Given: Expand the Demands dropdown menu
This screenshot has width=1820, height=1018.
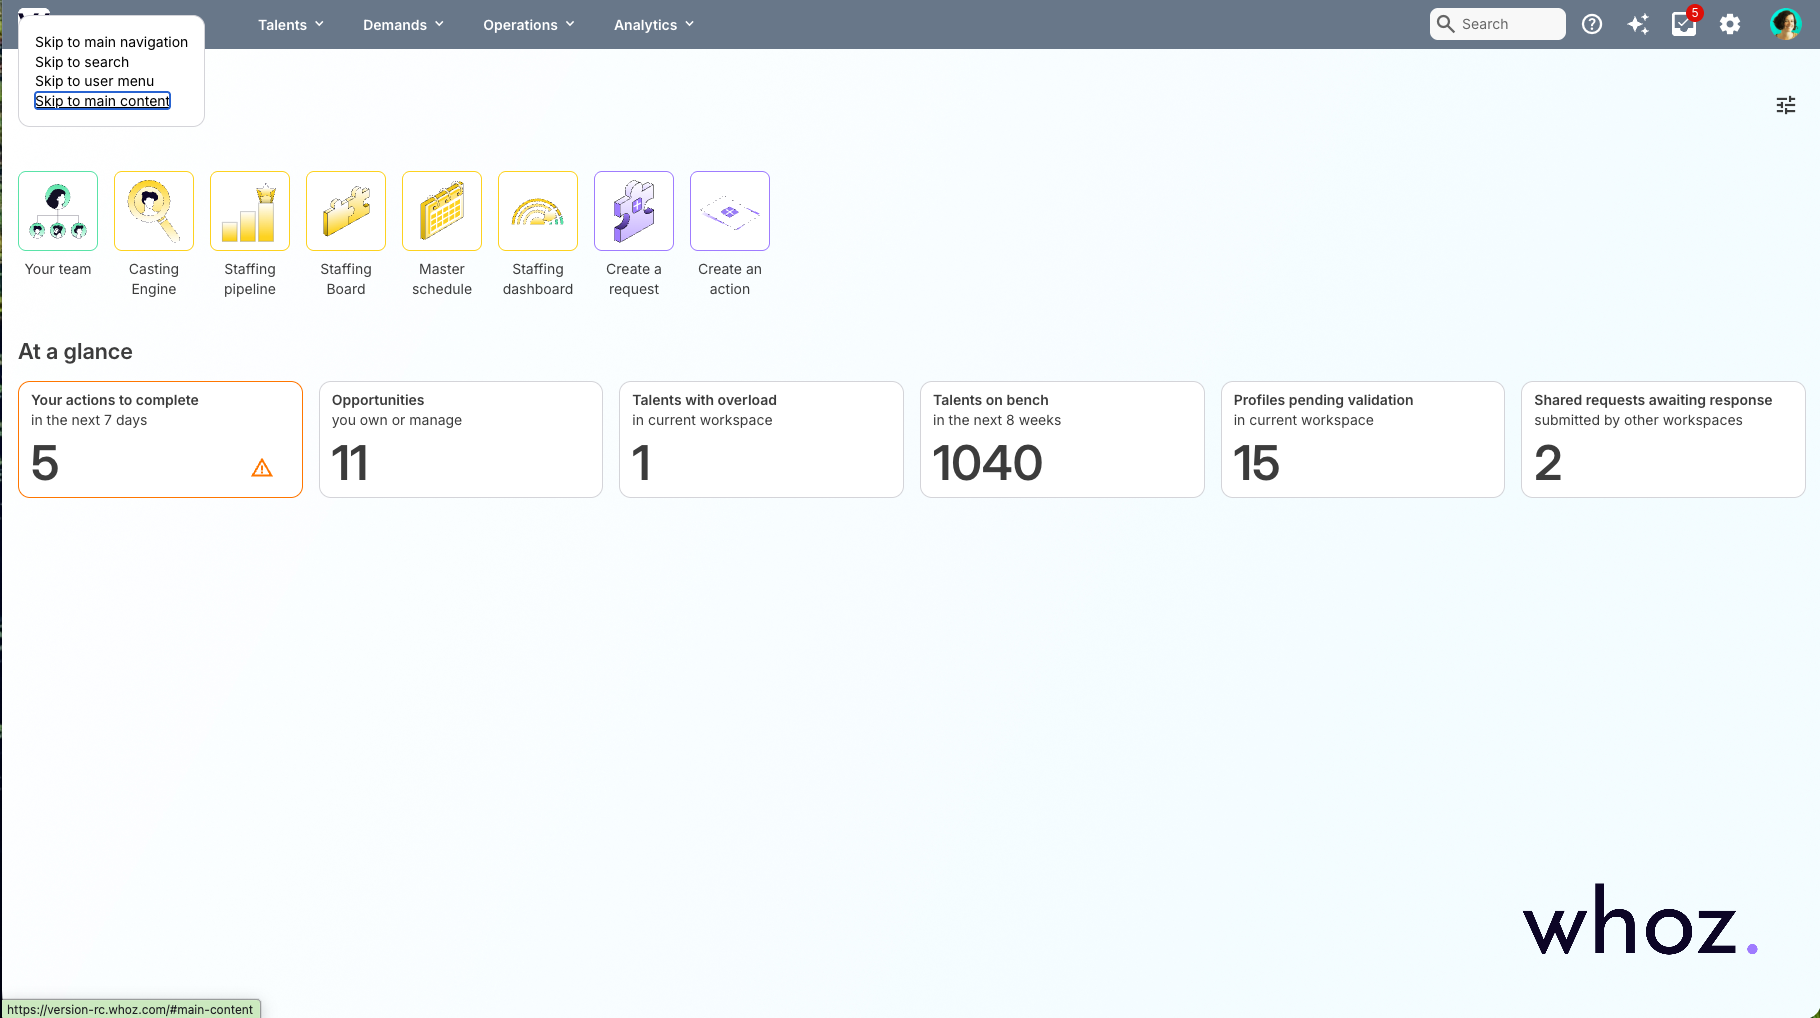Looking at the screenshot, I should tap(403, 25).
